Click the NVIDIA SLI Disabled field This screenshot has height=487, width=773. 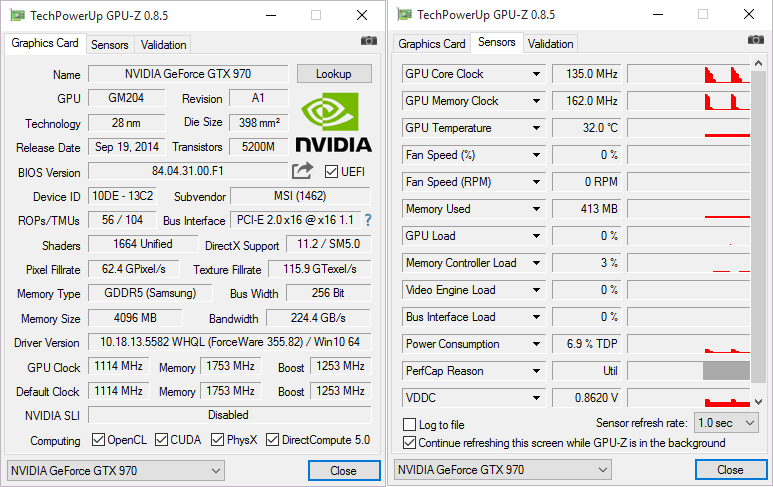230,415
